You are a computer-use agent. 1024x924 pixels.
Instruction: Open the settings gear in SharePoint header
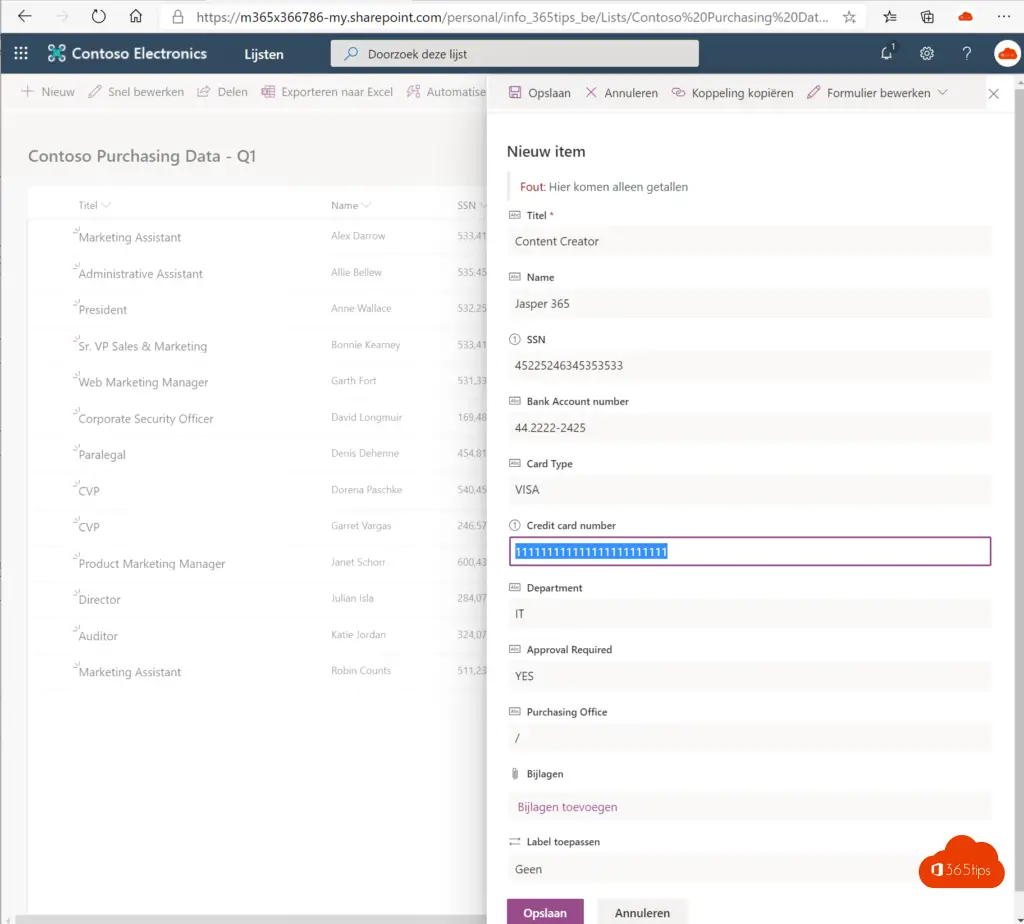pos(927,53)
